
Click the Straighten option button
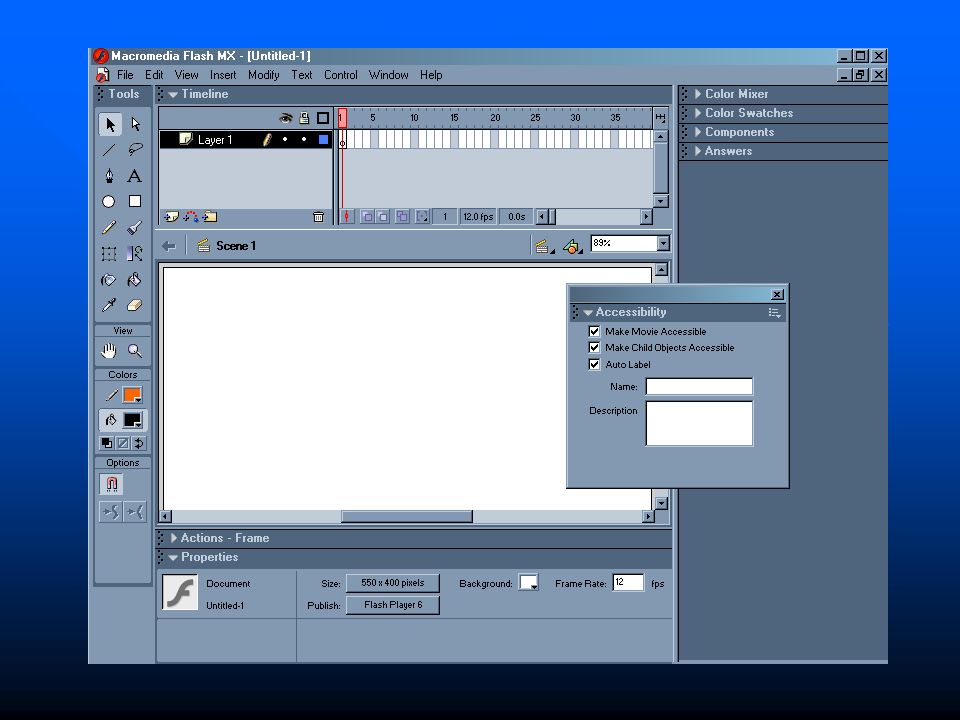(135, 512)
